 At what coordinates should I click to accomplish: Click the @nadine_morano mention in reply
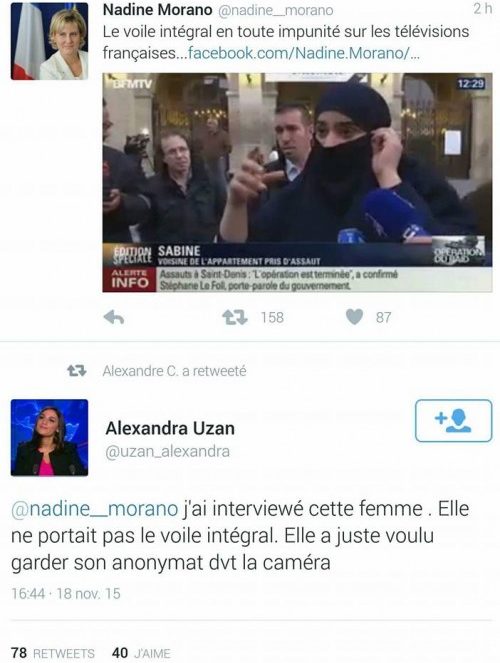point(95,509)
